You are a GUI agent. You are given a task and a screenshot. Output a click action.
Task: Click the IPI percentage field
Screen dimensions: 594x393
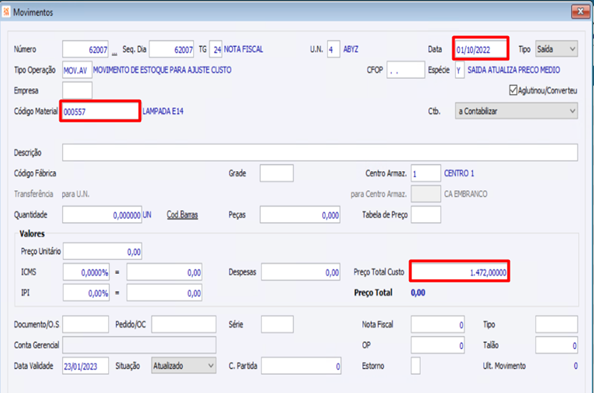click(86, 293)
